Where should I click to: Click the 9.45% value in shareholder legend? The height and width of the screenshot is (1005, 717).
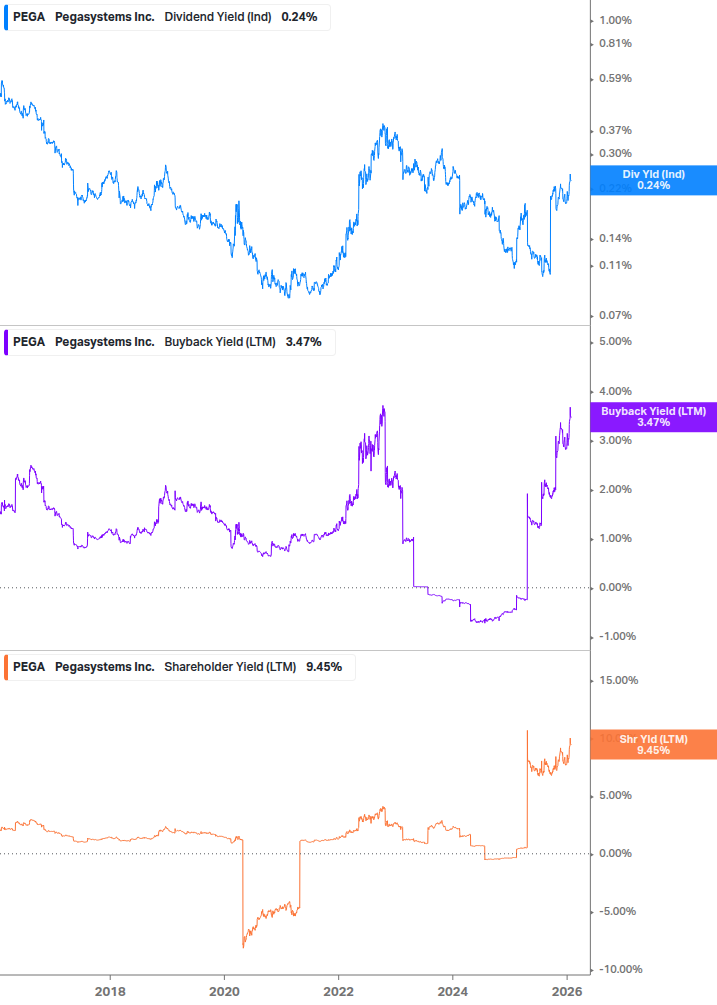pos(324,667)
